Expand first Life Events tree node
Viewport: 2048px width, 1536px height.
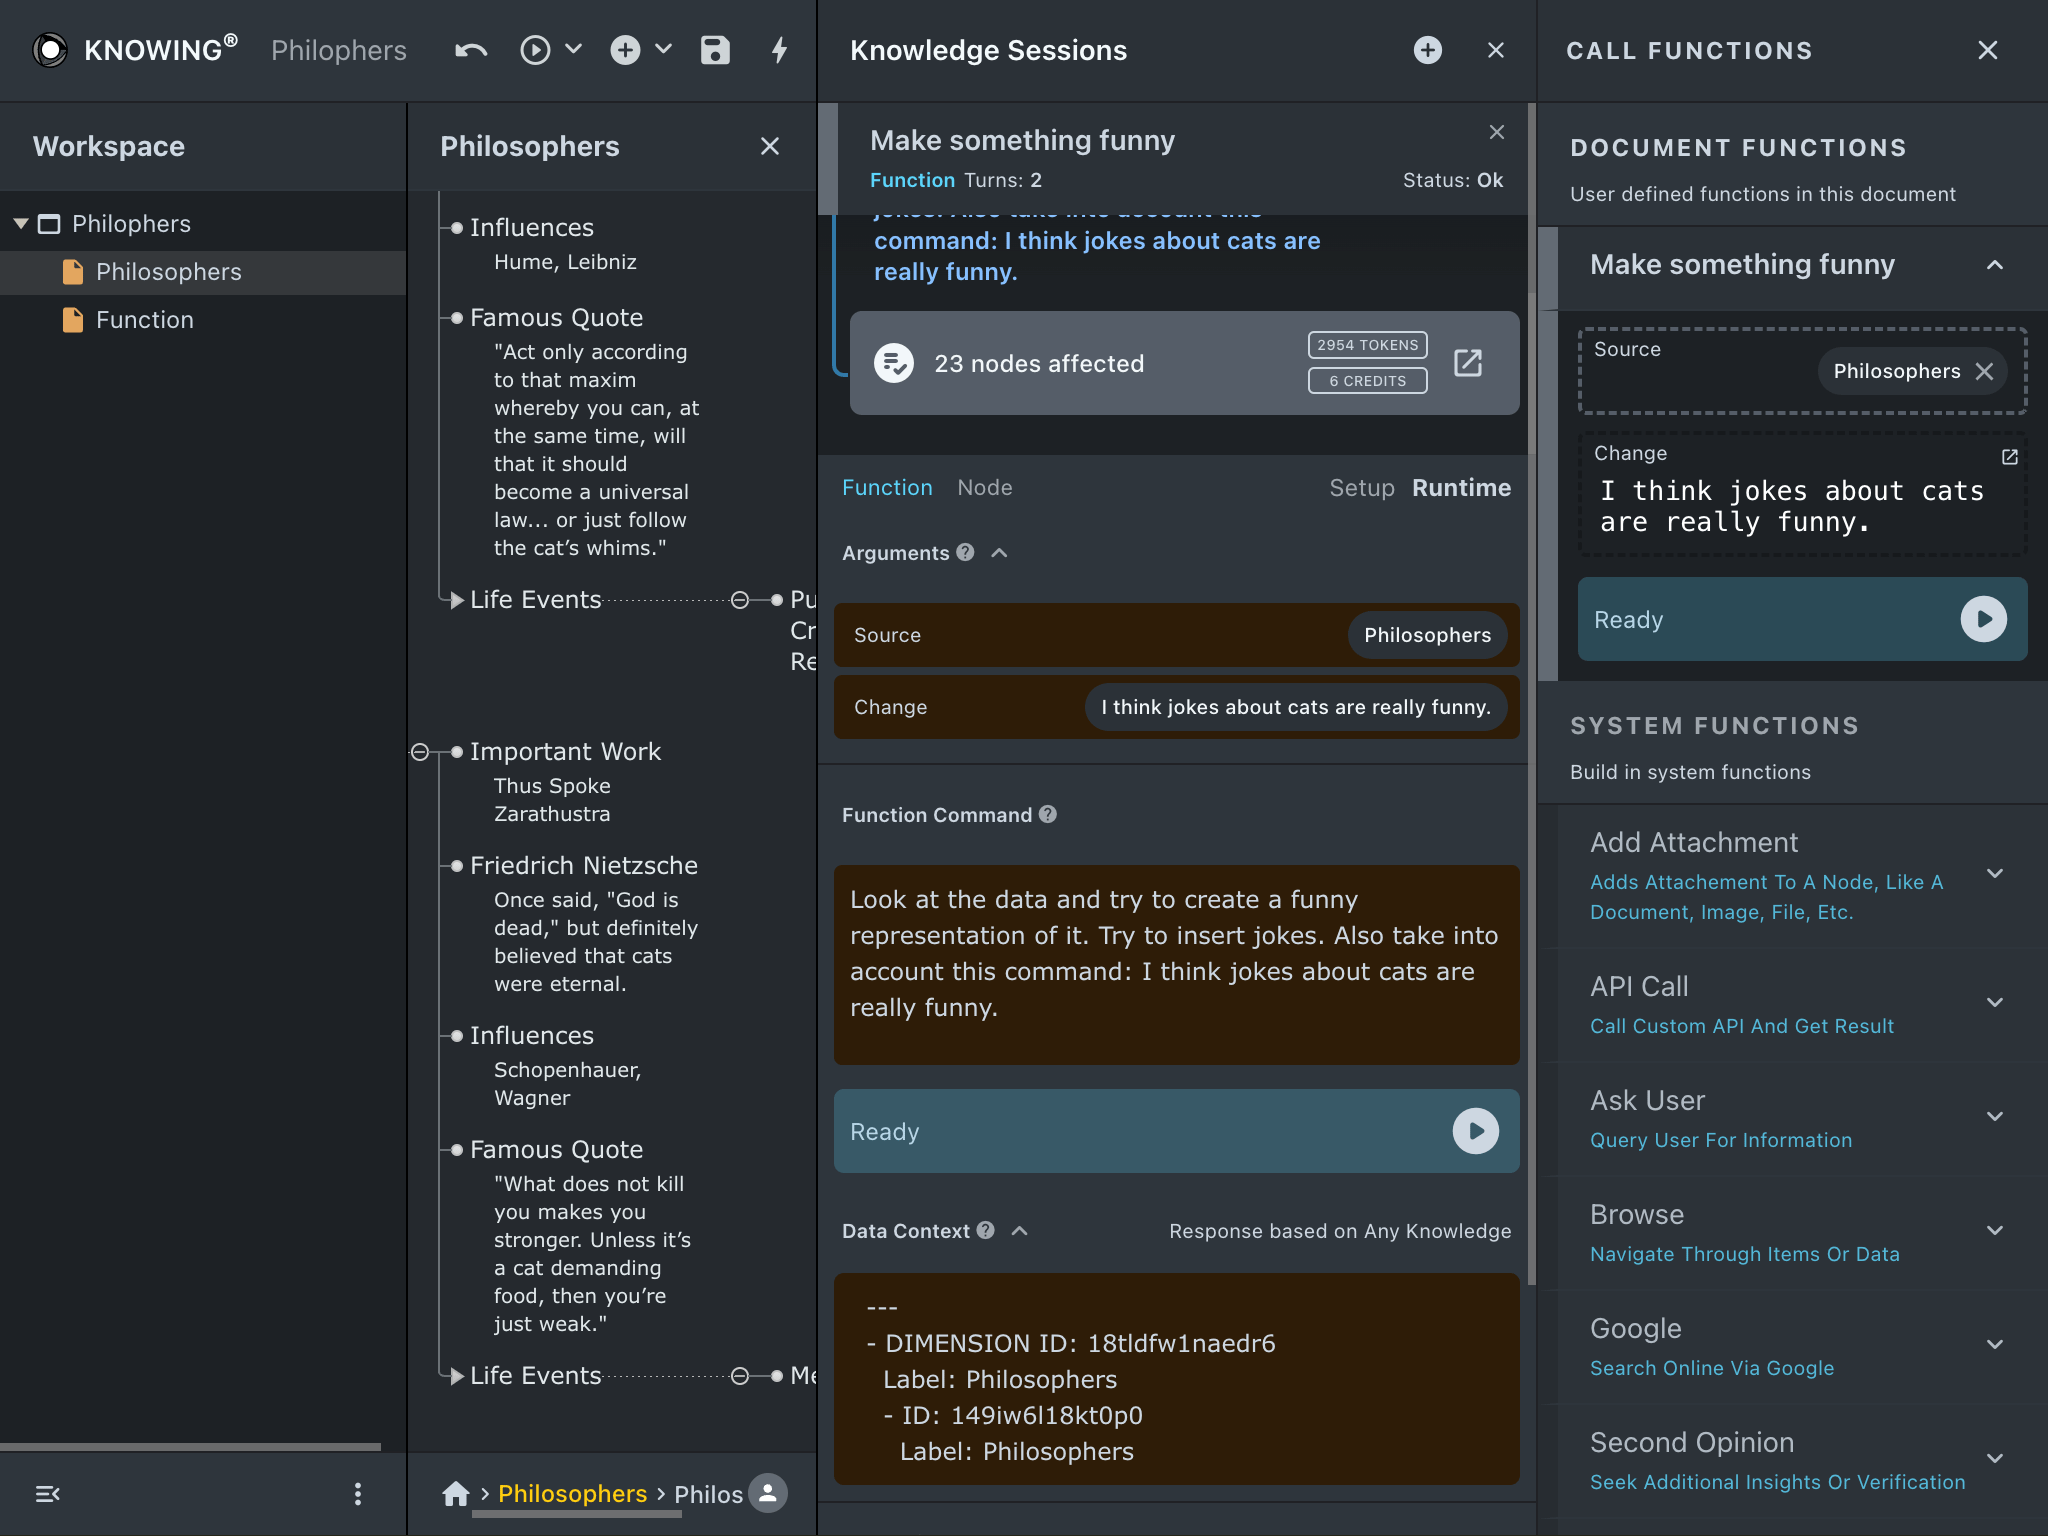click(x=457, y=600)
